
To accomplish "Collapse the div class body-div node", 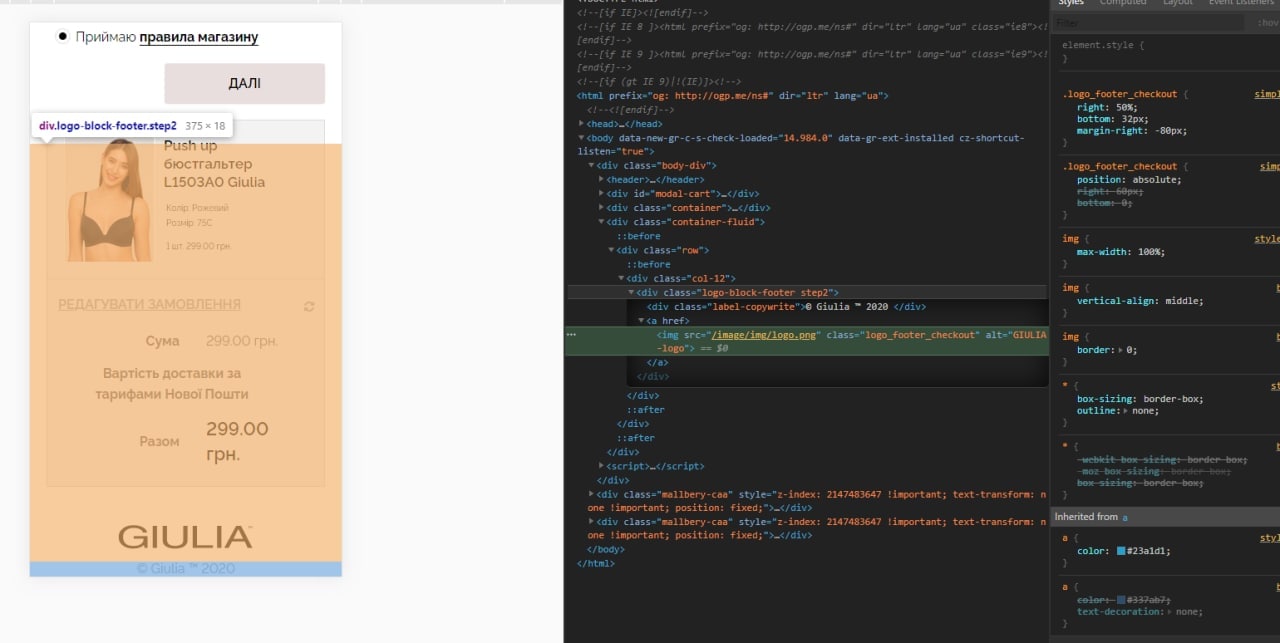I will [592, 166].
